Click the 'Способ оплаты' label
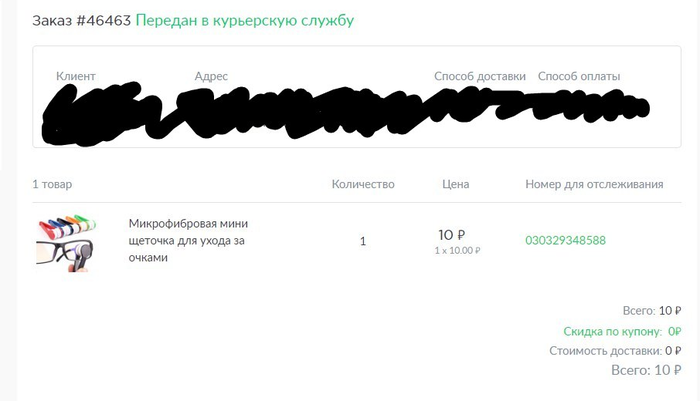This screenshot has width=700, height=401. point(579,76)
